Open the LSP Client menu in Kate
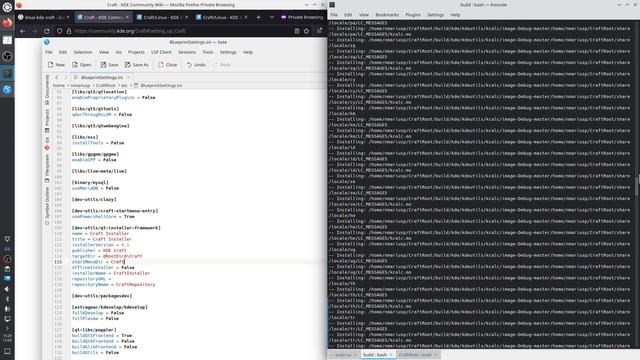The image size is (640, 360). pos(161,52)
